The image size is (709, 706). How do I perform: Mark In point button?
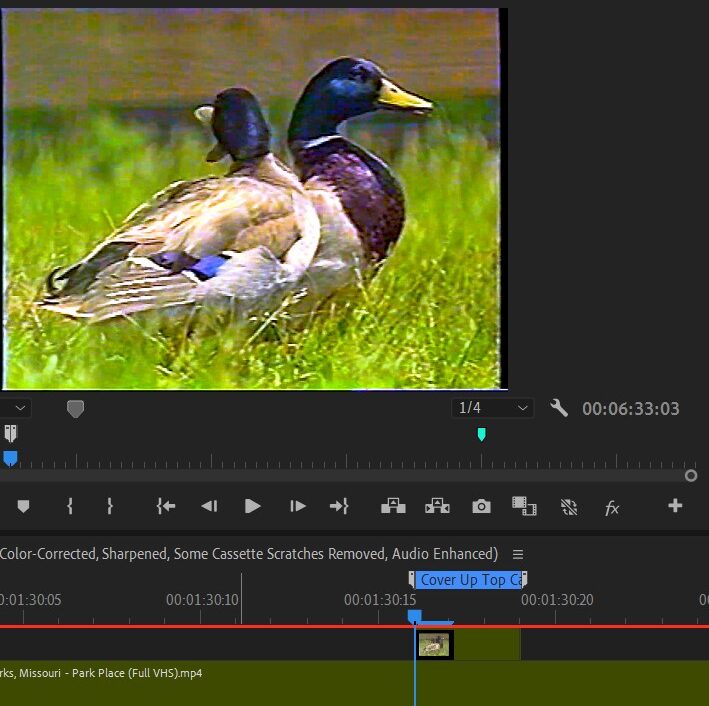[x=70, y=506]
